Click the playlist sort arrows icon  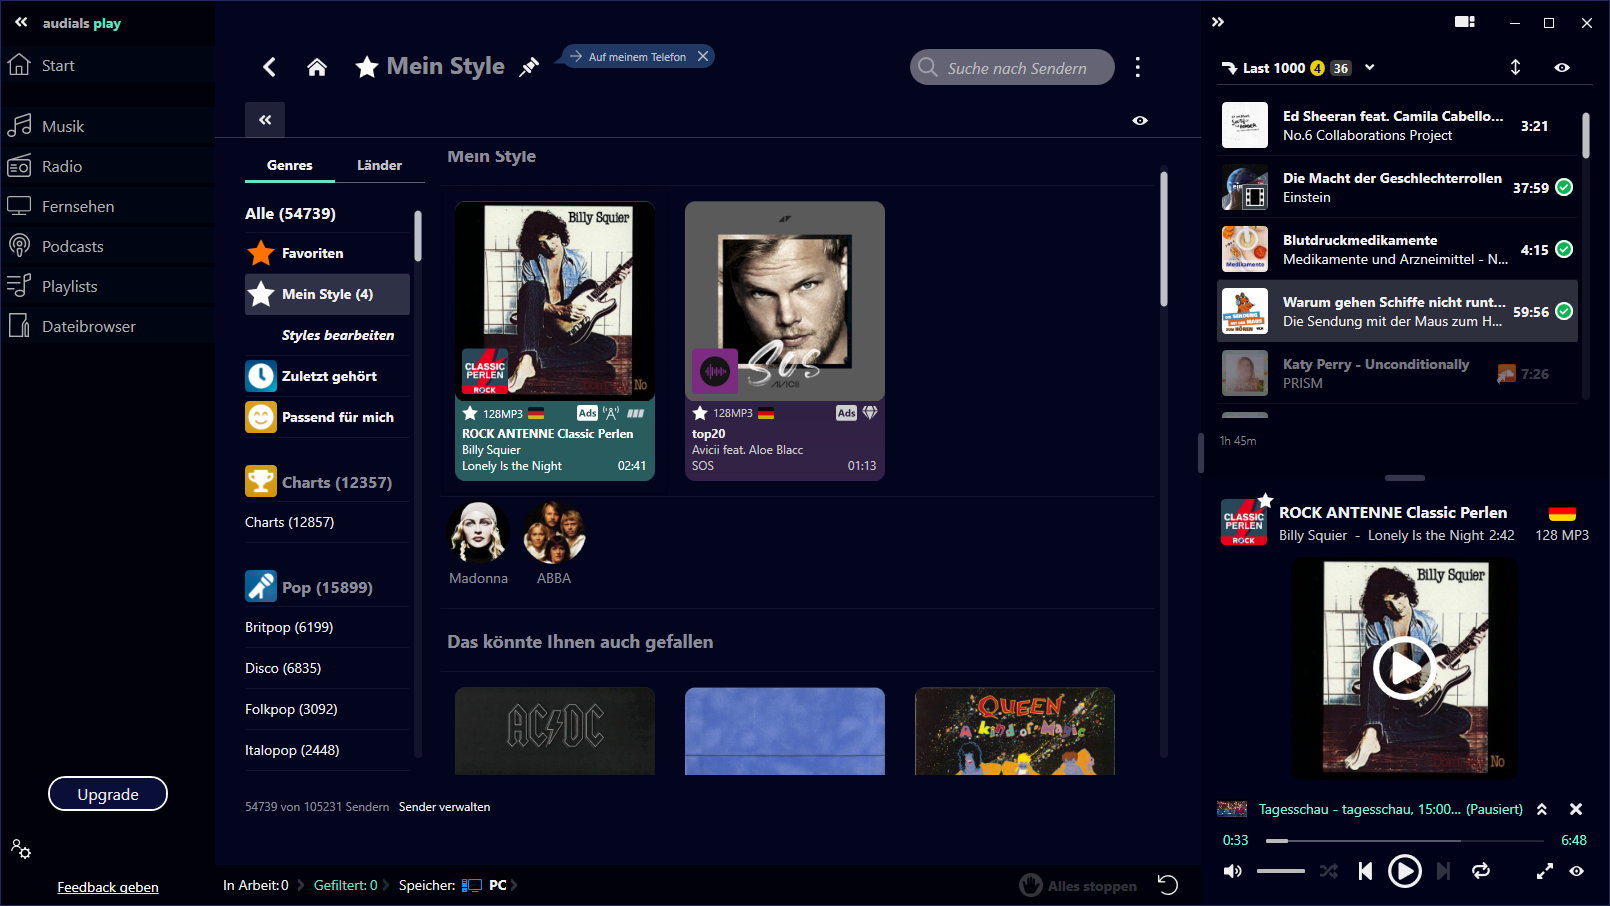point(1515,67)
